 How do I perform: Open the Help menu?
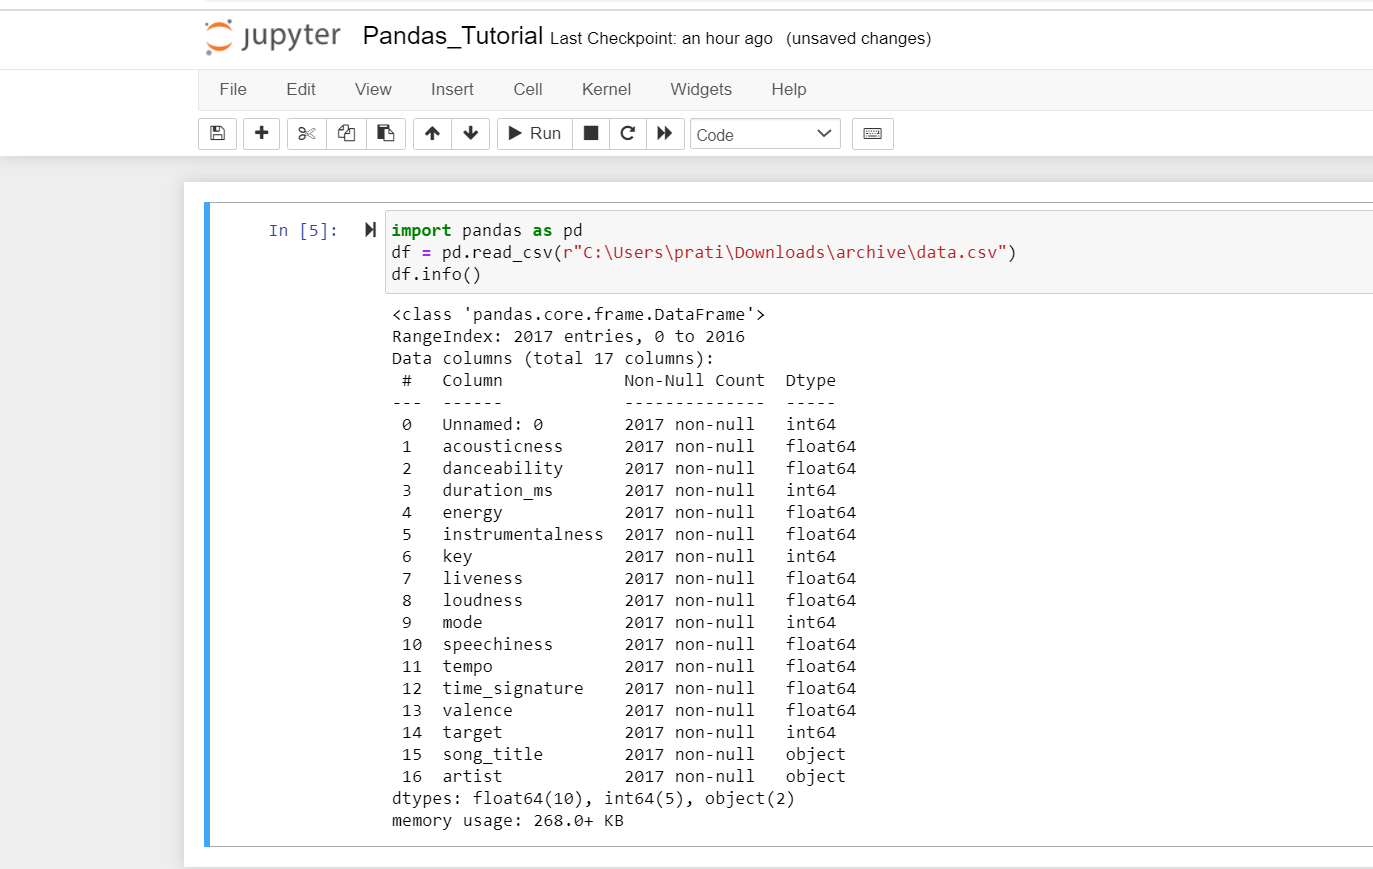[x=789, y=89]
